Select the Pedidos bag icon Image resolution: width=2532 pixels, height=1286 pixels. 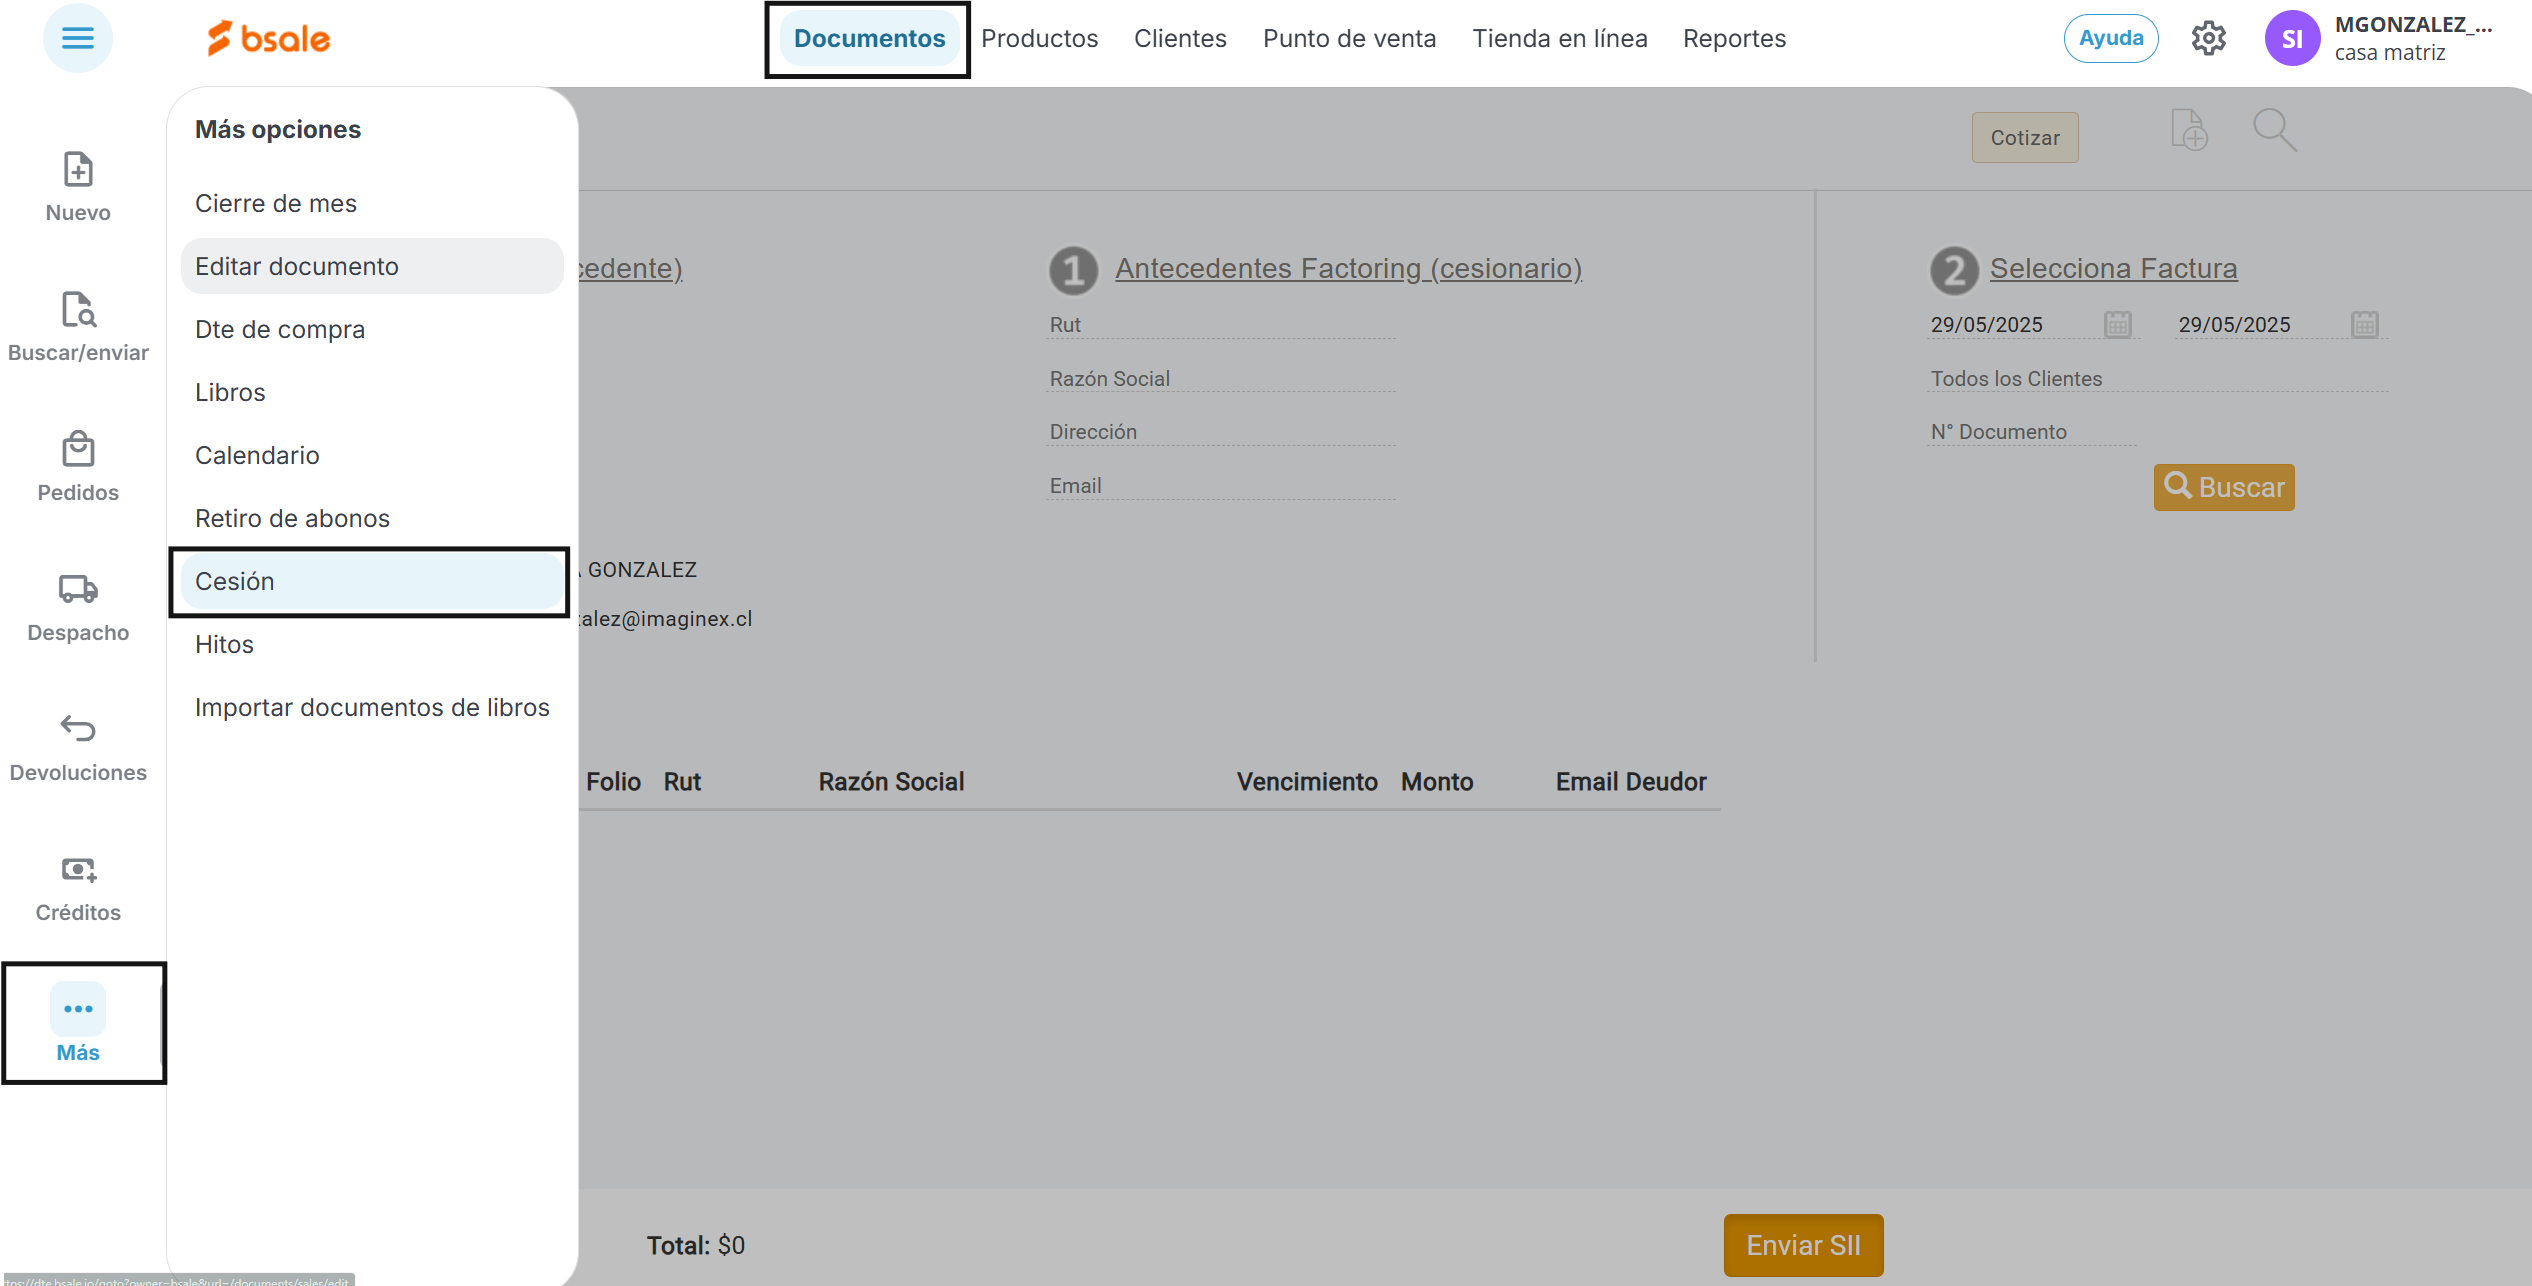point(78,450)
